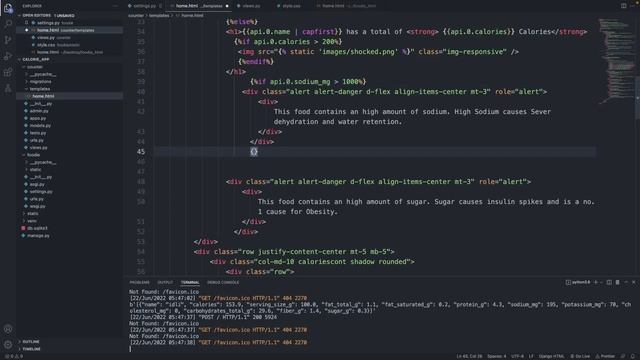The image size is (640, 360).
Task: Click the notifications bell in status bar
Action: [x=633, y=356]
